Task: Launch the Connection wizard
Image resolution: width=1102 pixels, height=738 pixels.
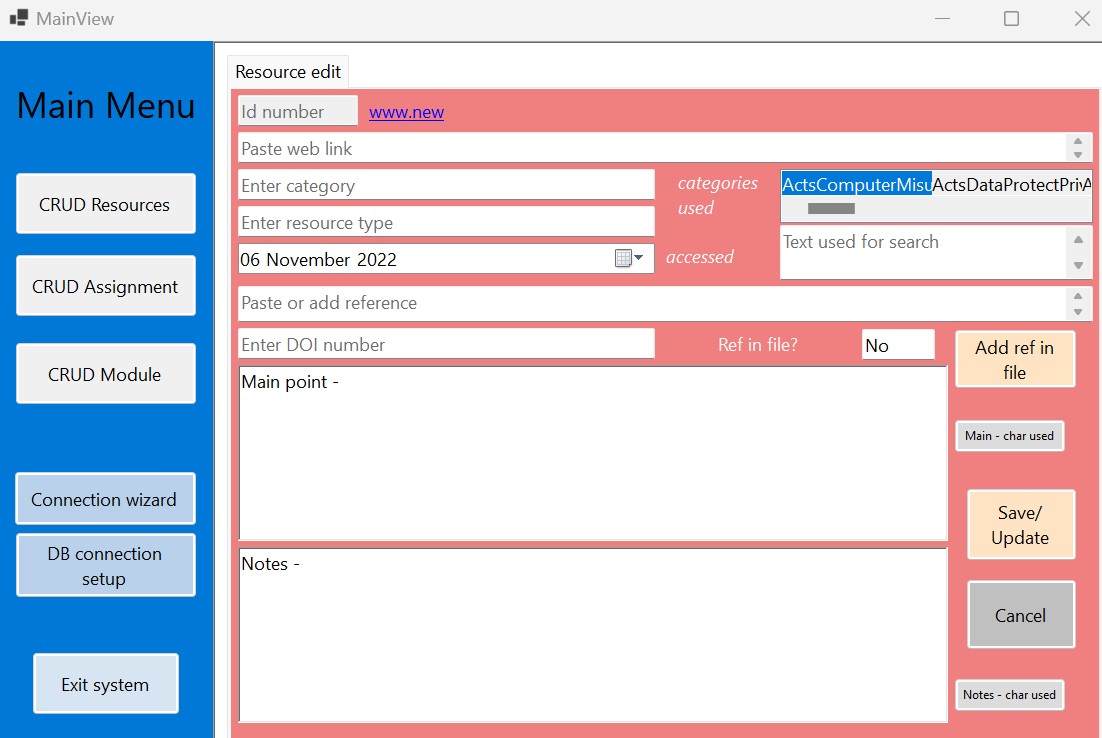Action: (105, 500)
